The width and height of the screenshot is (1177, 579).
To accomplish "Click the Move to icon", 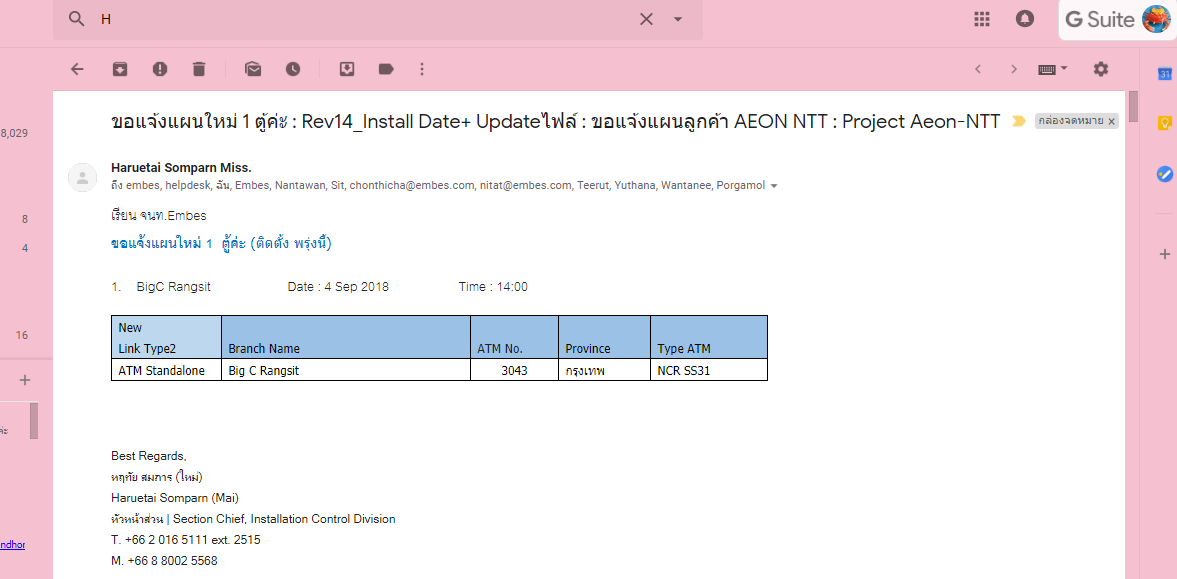I will pos(347,69).
